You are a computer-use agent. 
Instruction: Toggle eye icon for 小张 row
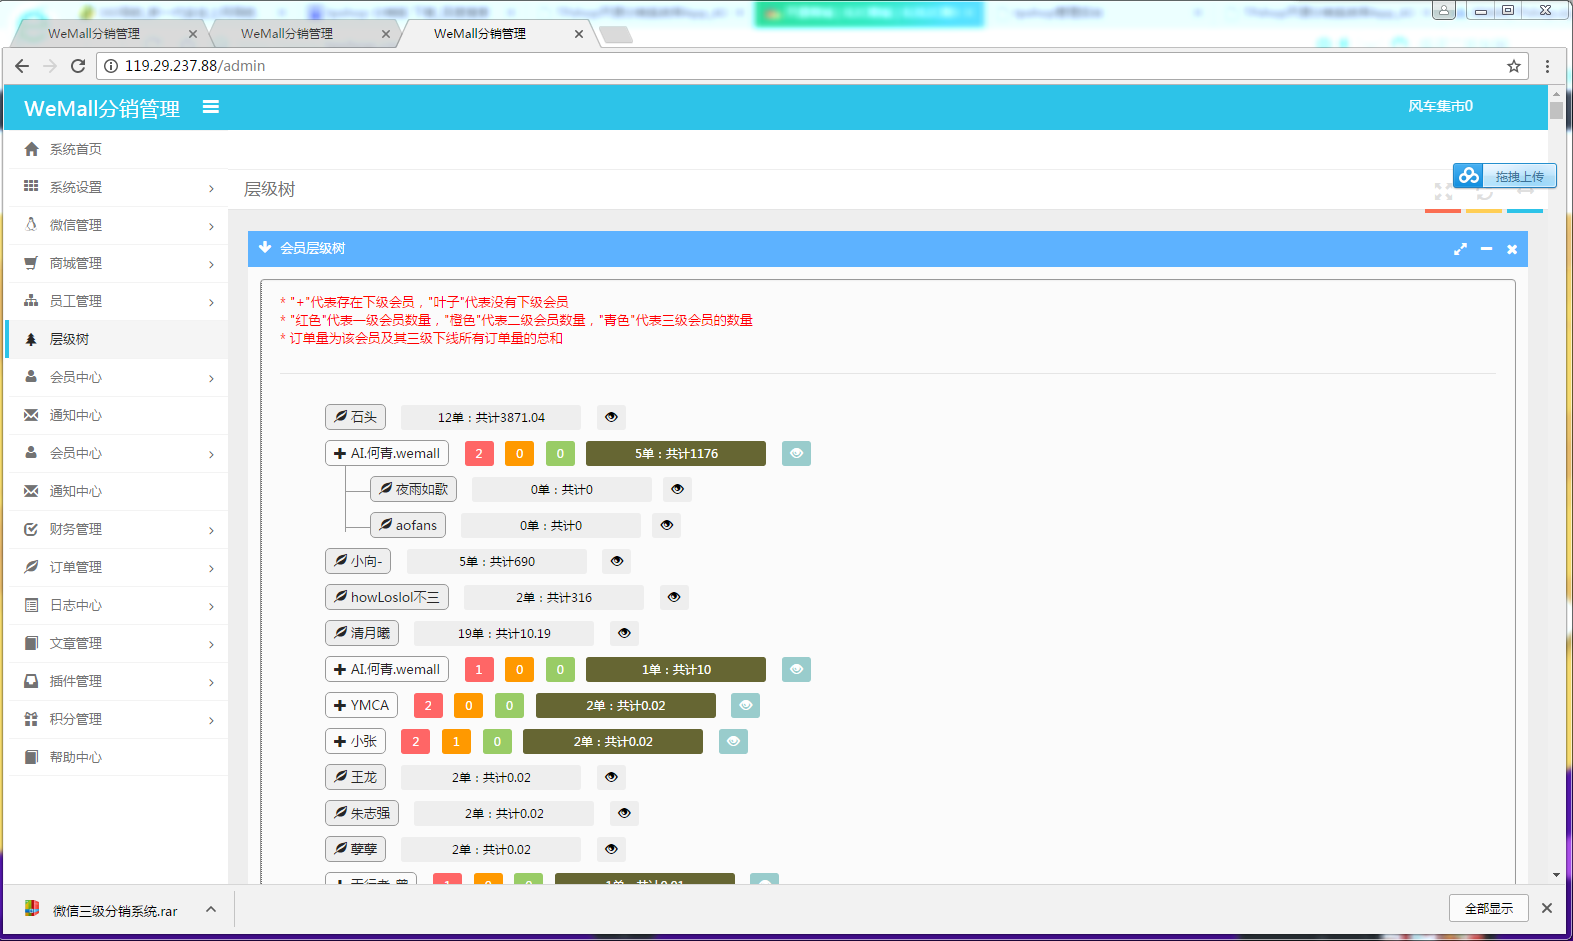[733, 741]
